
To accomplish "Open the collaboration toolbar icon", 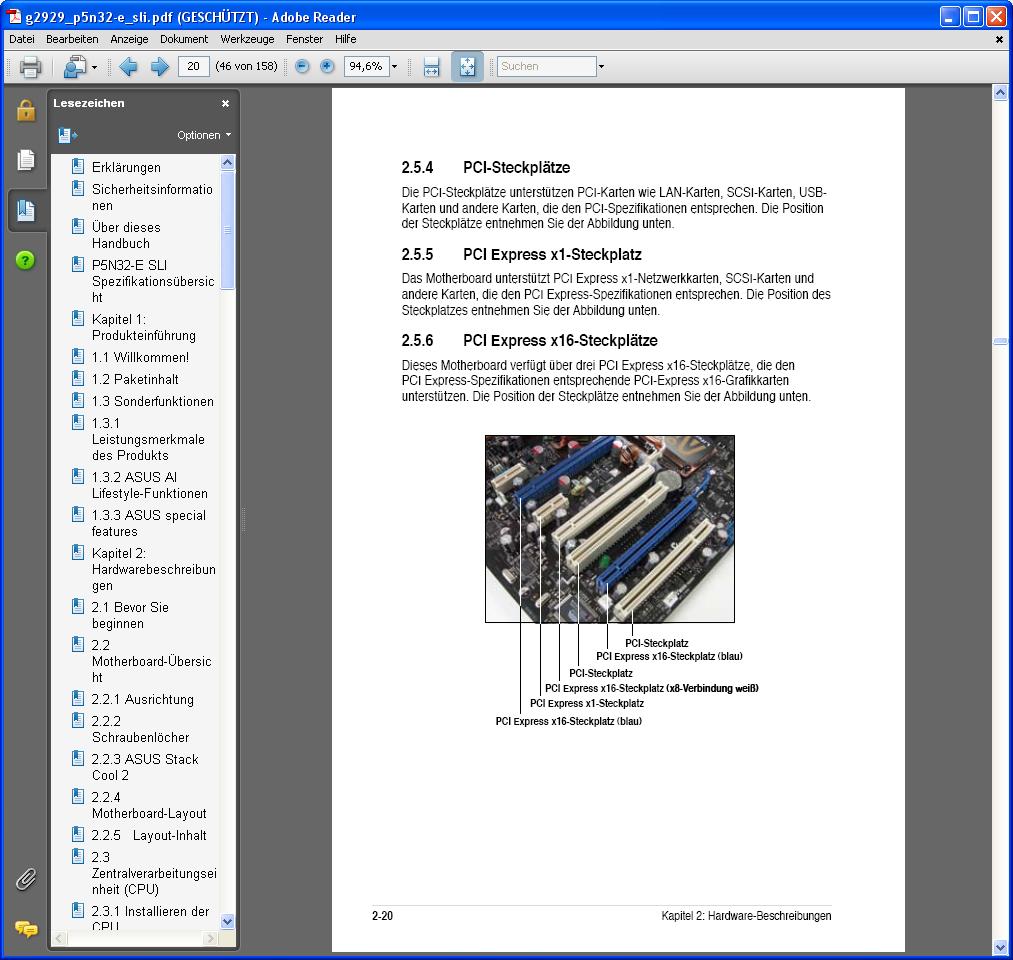I will pyautogui.click(x=75, y=67).
